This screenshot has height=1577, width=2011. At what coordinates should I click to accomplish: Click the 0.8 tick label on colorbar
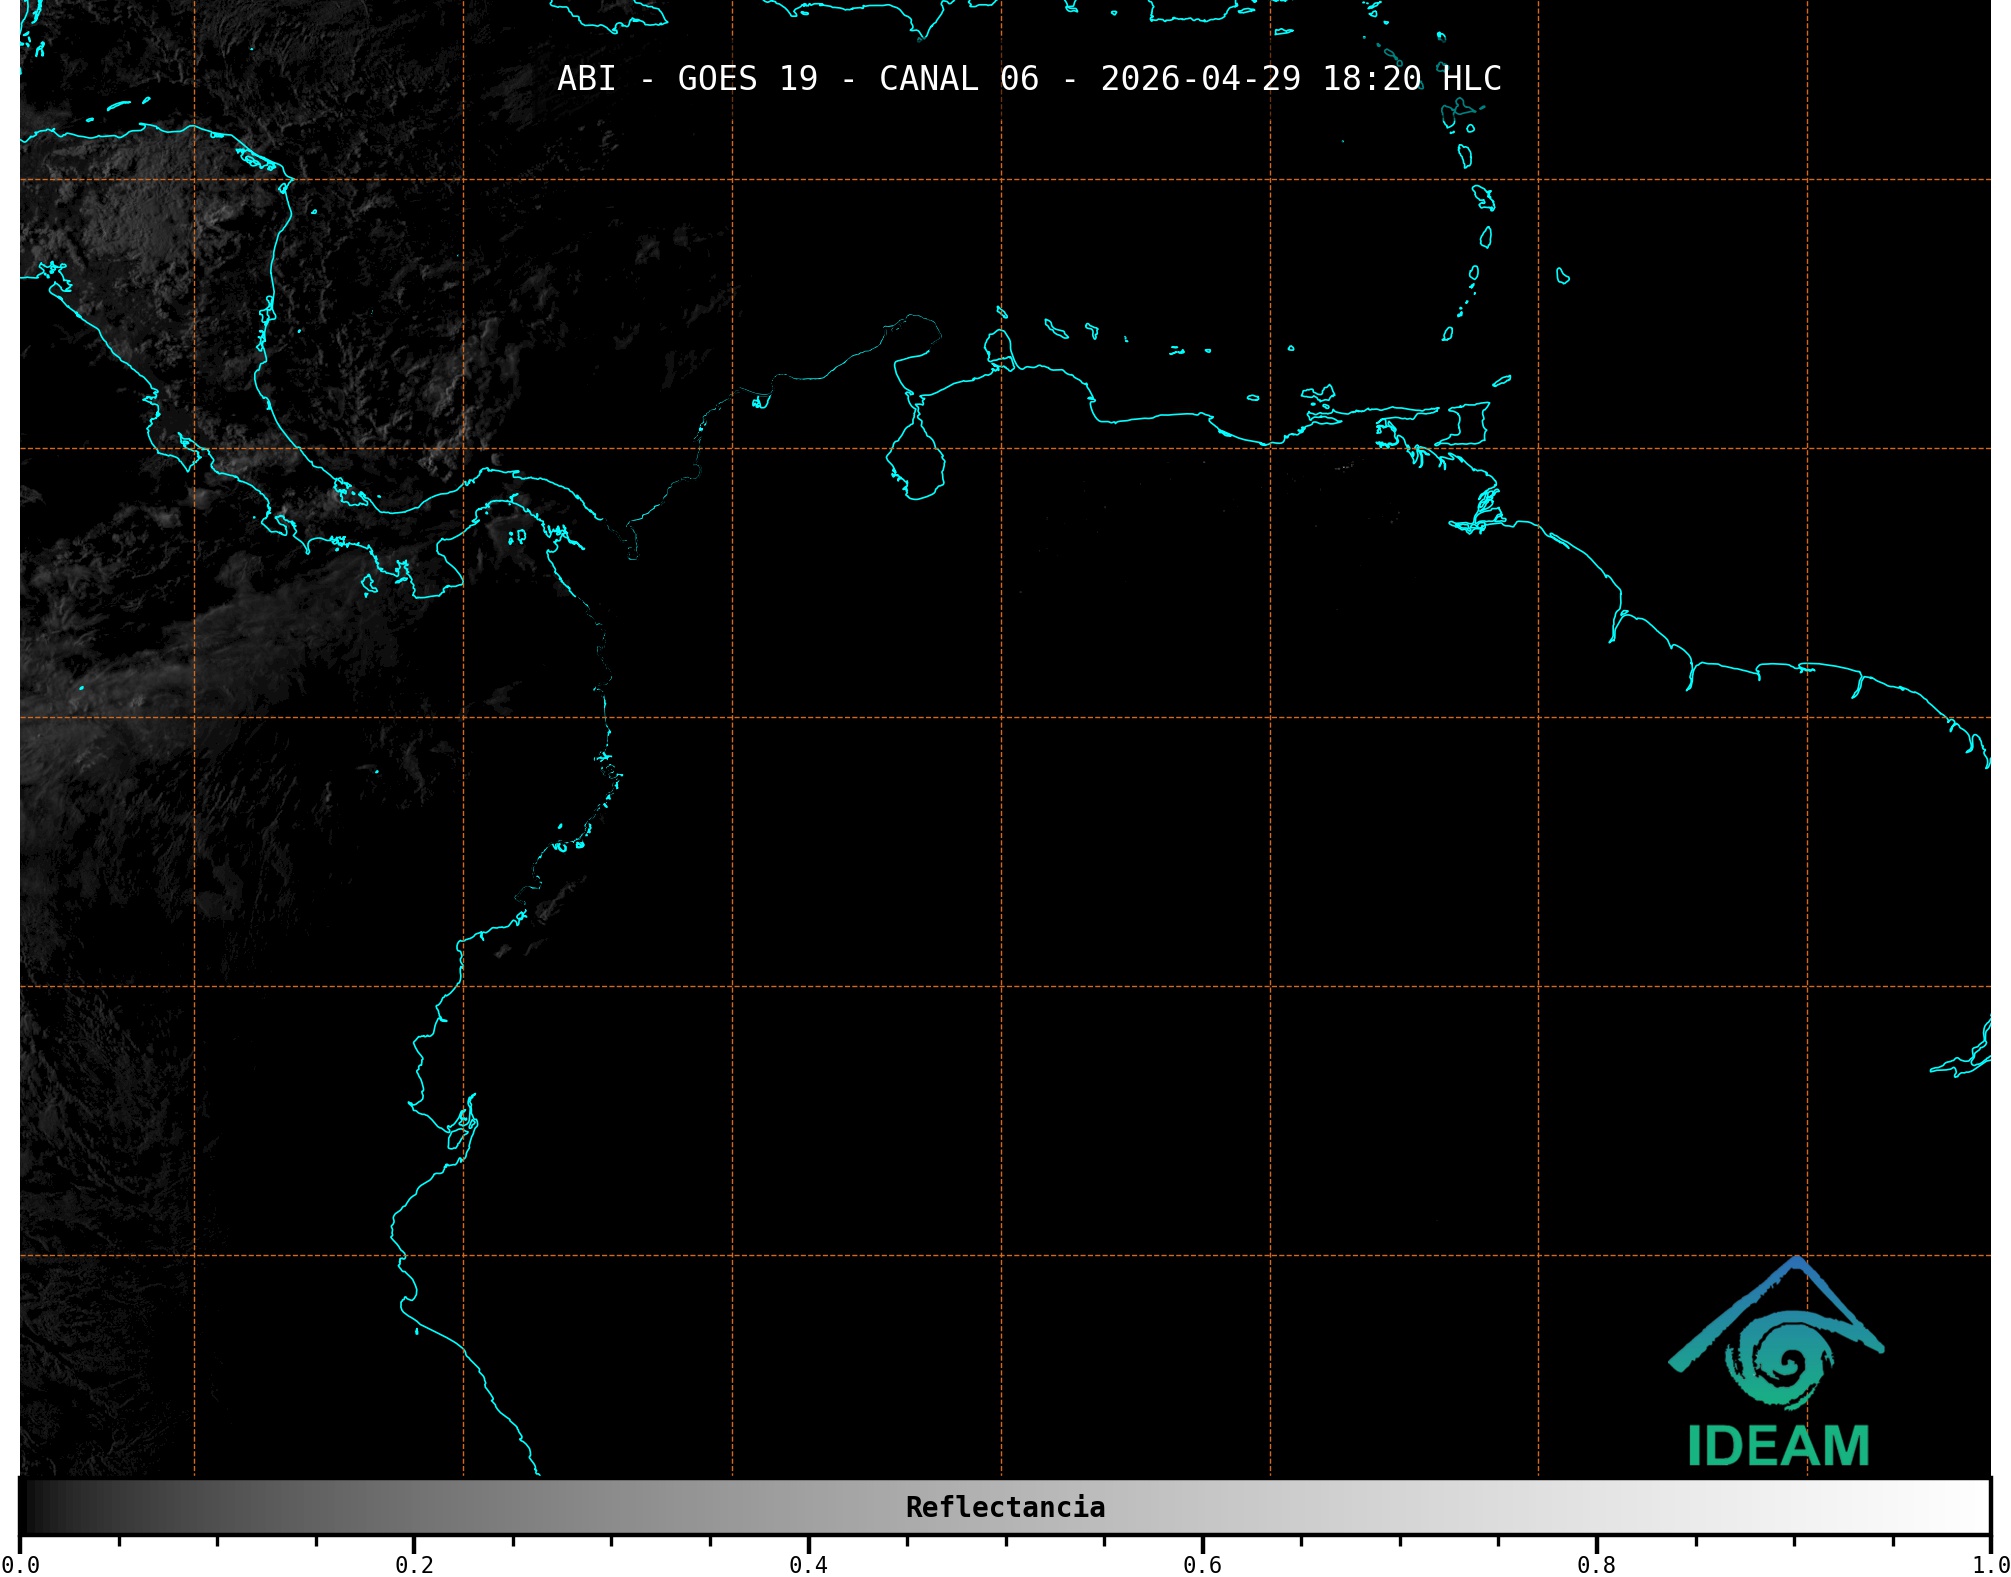(1596, 1564)
